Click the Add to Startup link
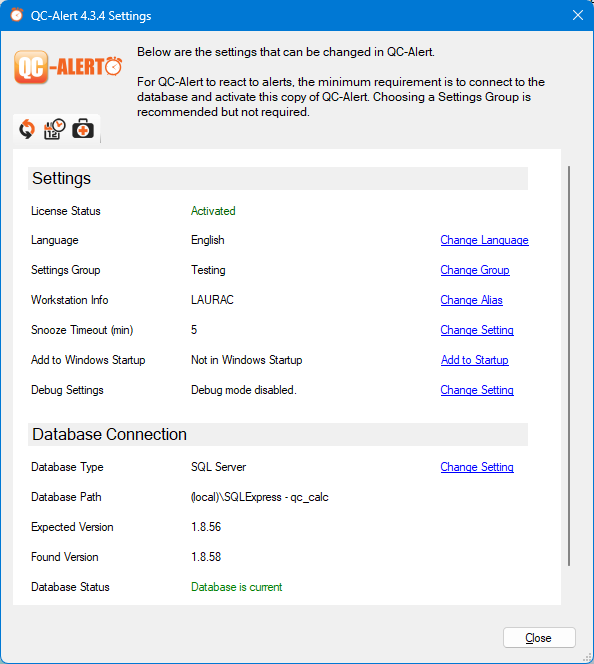The height and width of the screenshot is (664, 594). pyautogui.click(x=475, y=360)
